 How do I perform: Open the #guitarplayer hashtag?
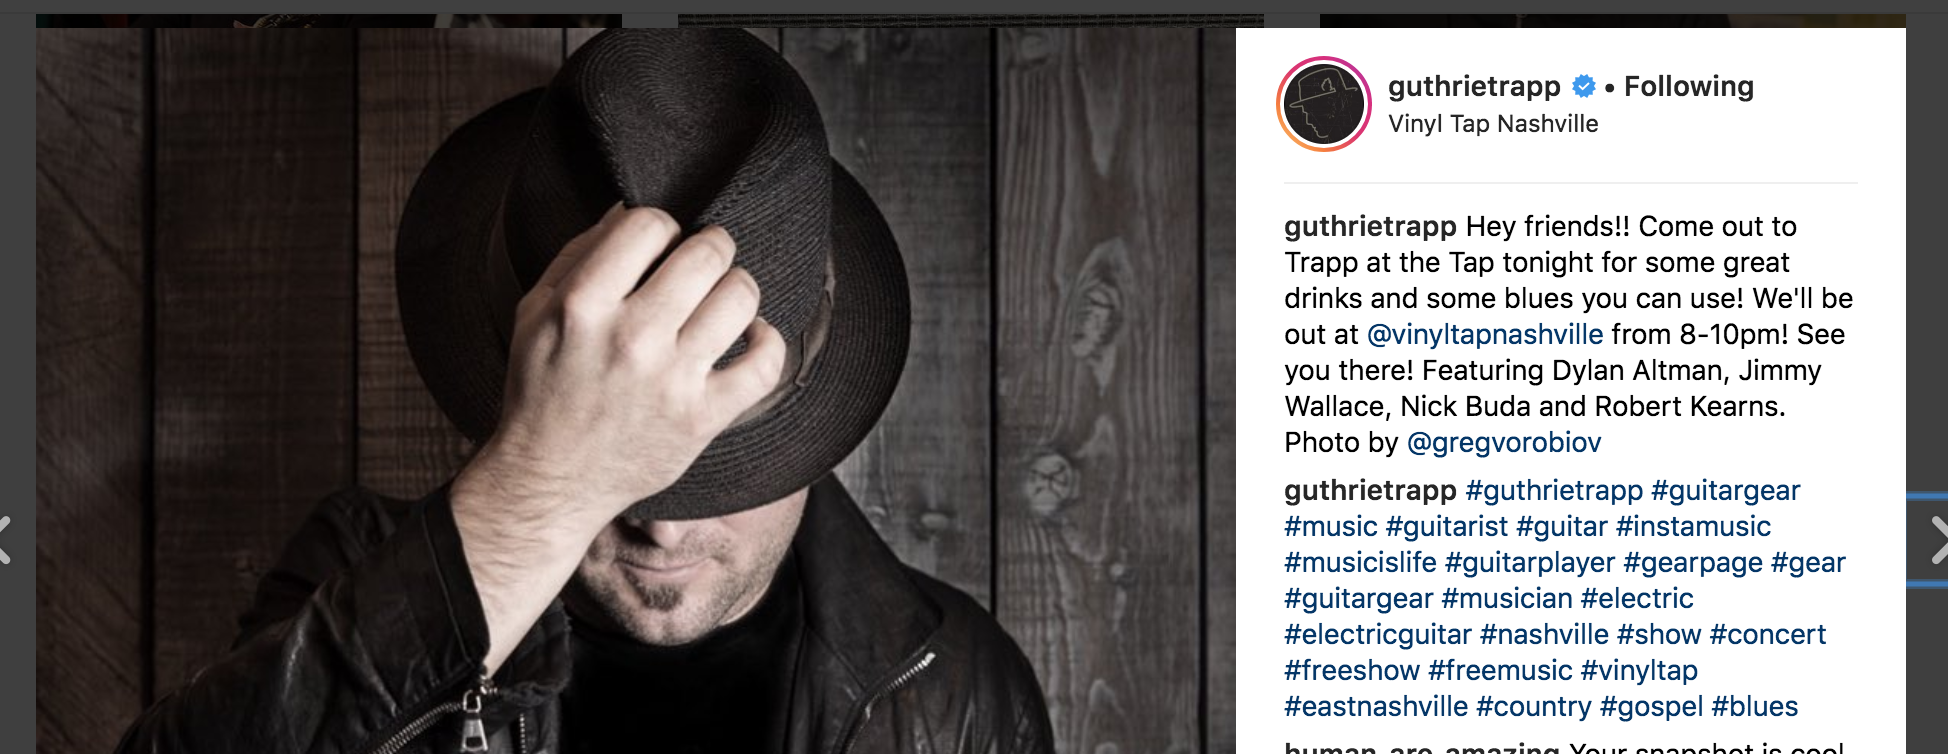pyautogui.click(x=1530, y=562)
